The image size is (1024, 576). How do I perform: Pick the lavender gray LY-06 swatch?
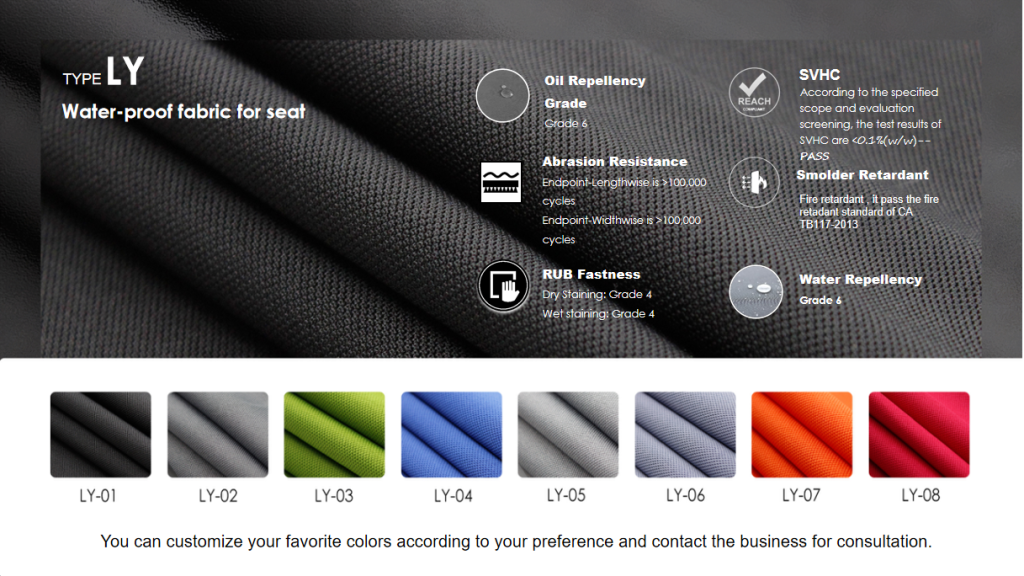tap(685, 434)
